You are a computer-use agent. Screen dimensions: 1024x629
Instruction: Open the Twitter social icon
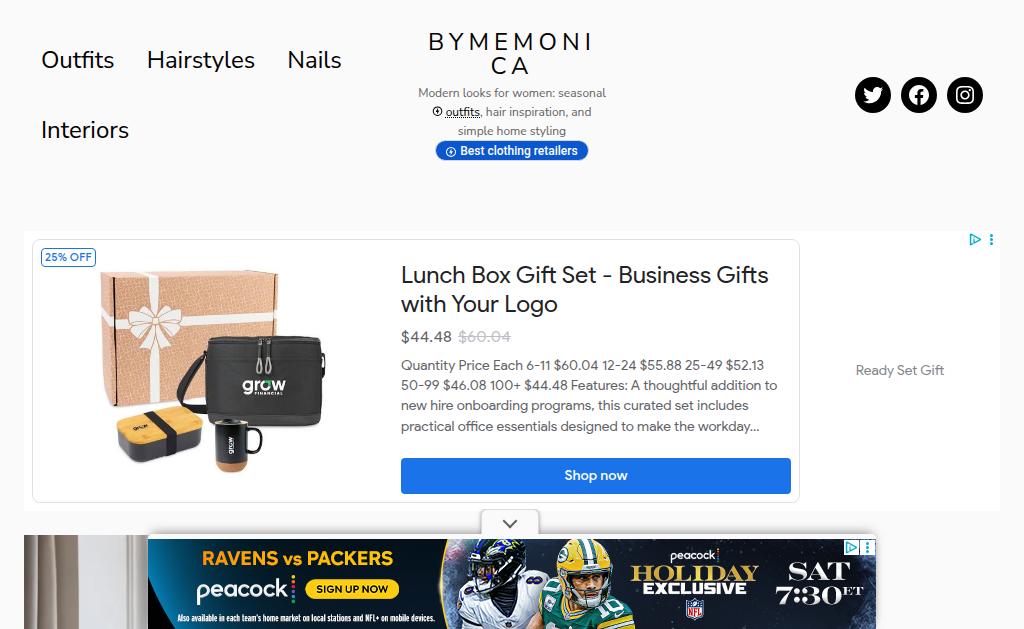(872, 95)
